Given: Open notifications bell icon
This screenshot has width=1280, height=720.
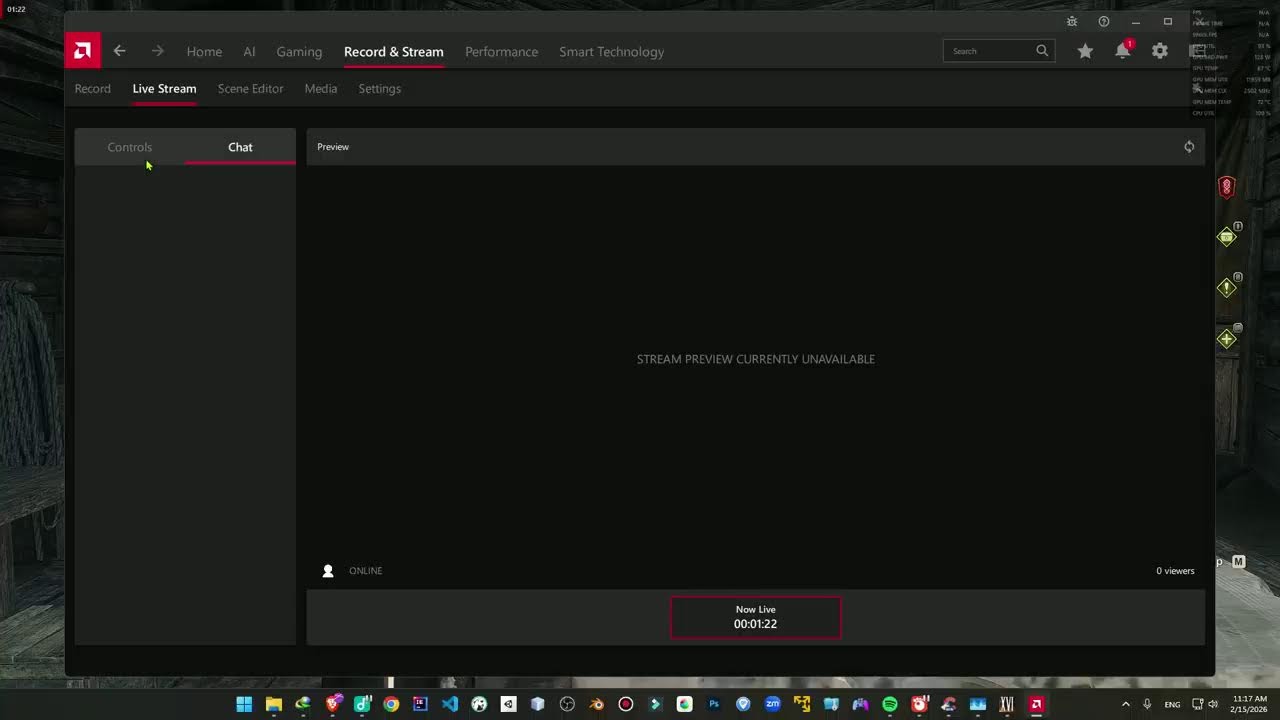Looking at the screenshot, I should pyautogui.click(x=1123, y=51).
